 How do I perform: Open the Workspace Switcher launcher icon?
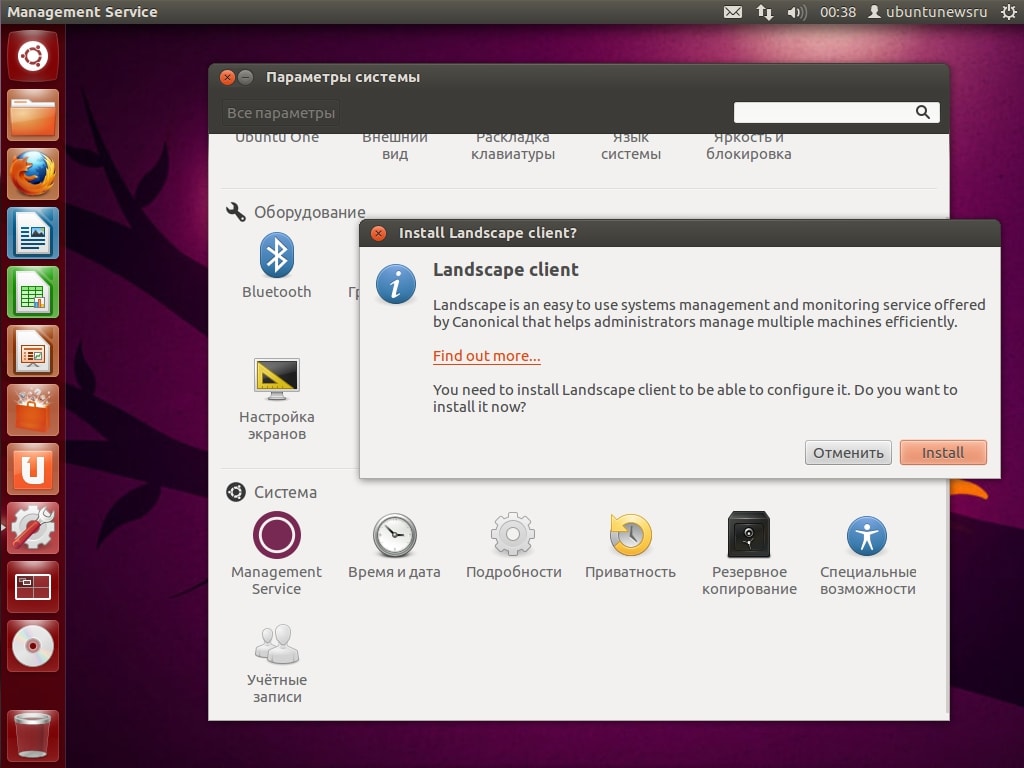coord(33,586)
